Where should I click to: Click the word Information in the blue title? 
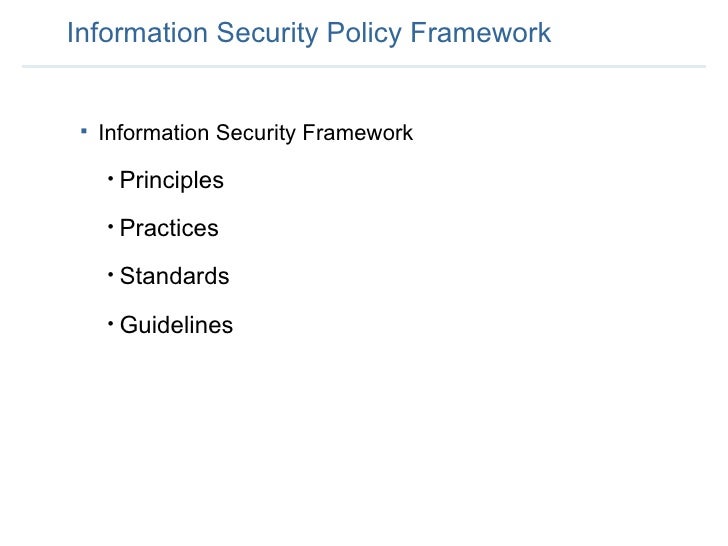tap(137, 32)
